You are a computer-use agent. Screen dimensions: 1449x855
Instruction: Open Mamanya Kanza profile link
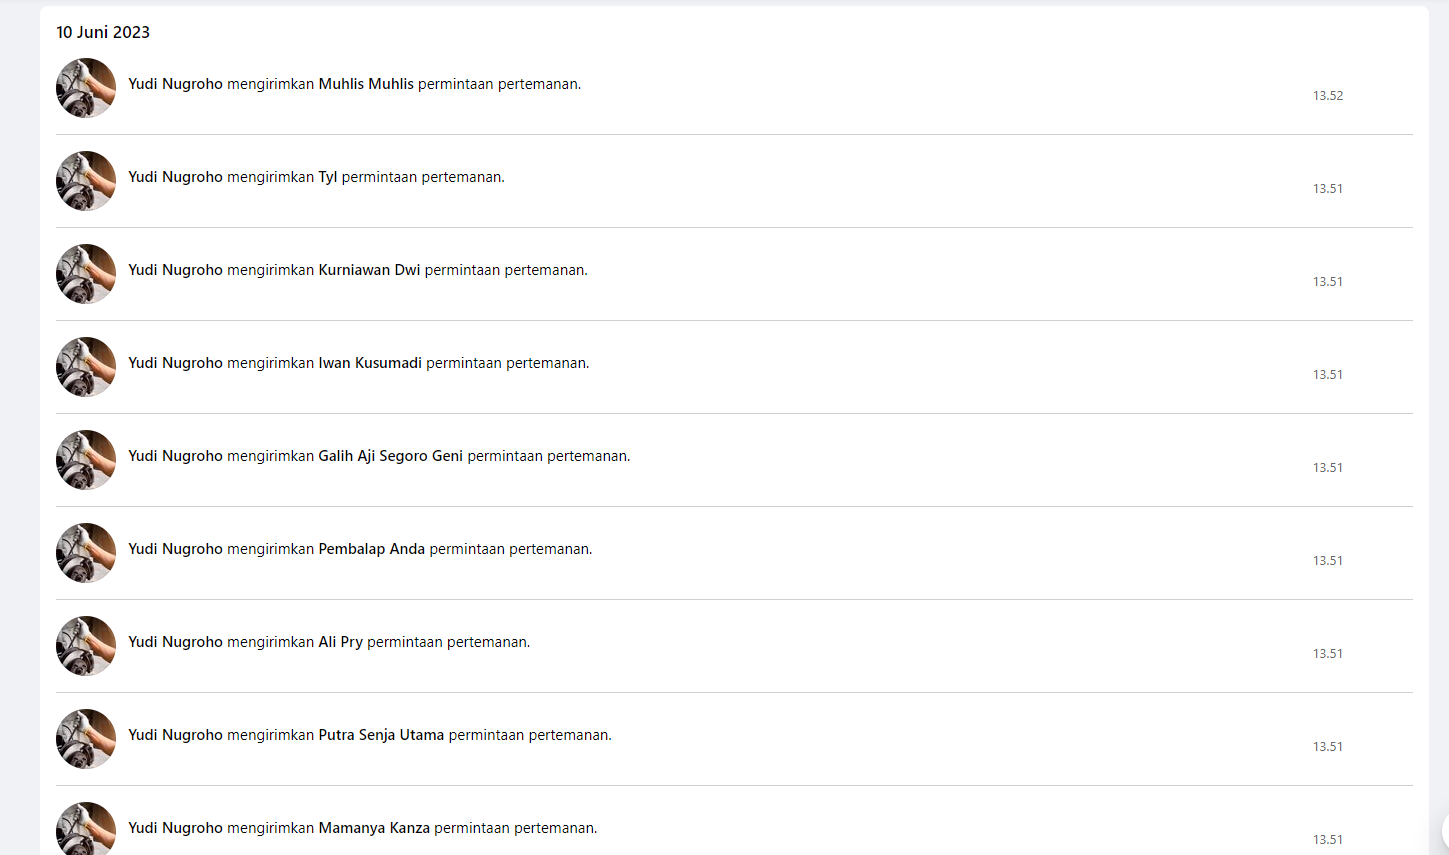pyautogui.click(x=374, y=828)
